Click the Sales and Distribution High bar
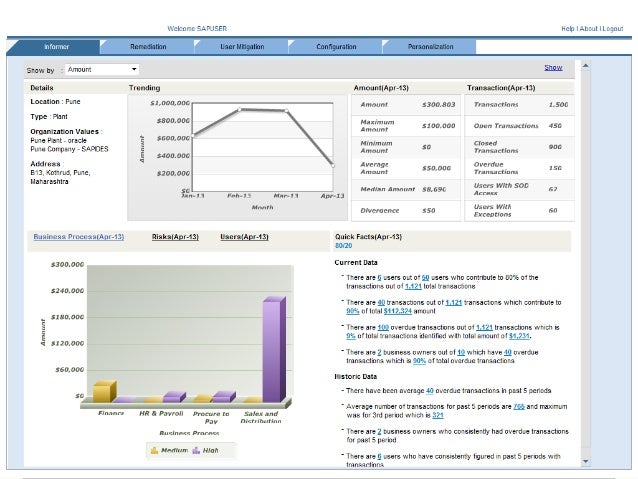Screen dimensions: 638x479 point(273,349)
